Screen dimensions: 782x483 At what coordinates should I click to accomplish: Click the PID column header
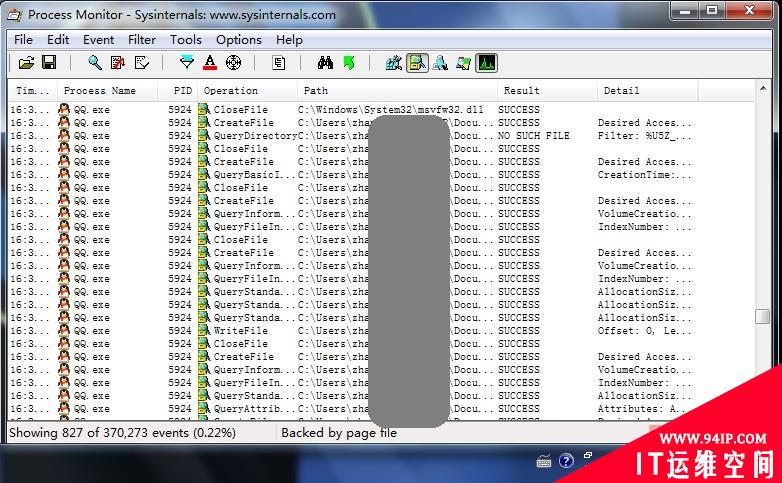coord(178,91)
